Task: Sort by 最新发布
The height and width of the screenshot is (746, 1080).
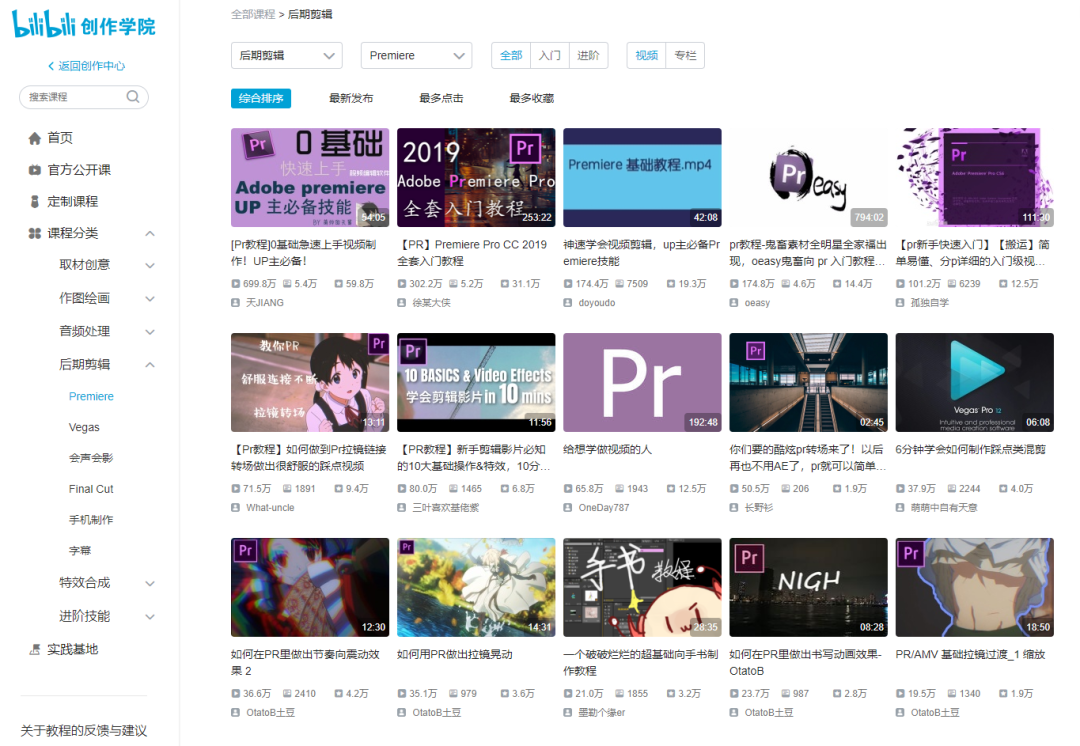Action: (x=351, y=99)
